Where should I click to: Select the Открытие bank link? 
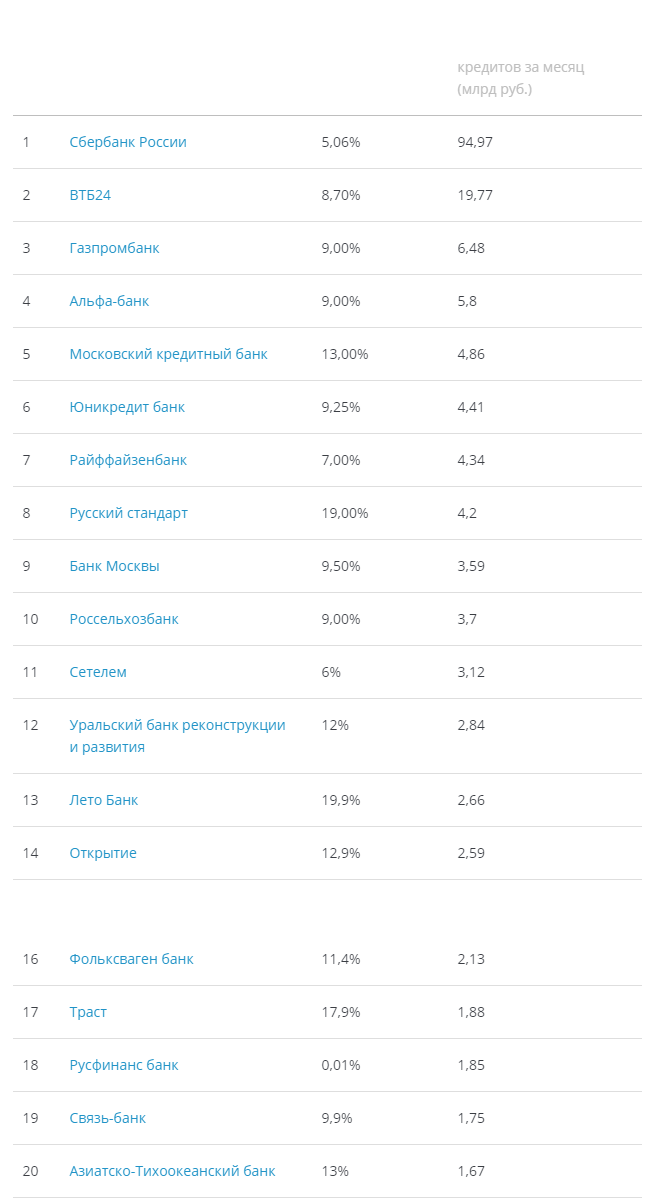point(103,853)
